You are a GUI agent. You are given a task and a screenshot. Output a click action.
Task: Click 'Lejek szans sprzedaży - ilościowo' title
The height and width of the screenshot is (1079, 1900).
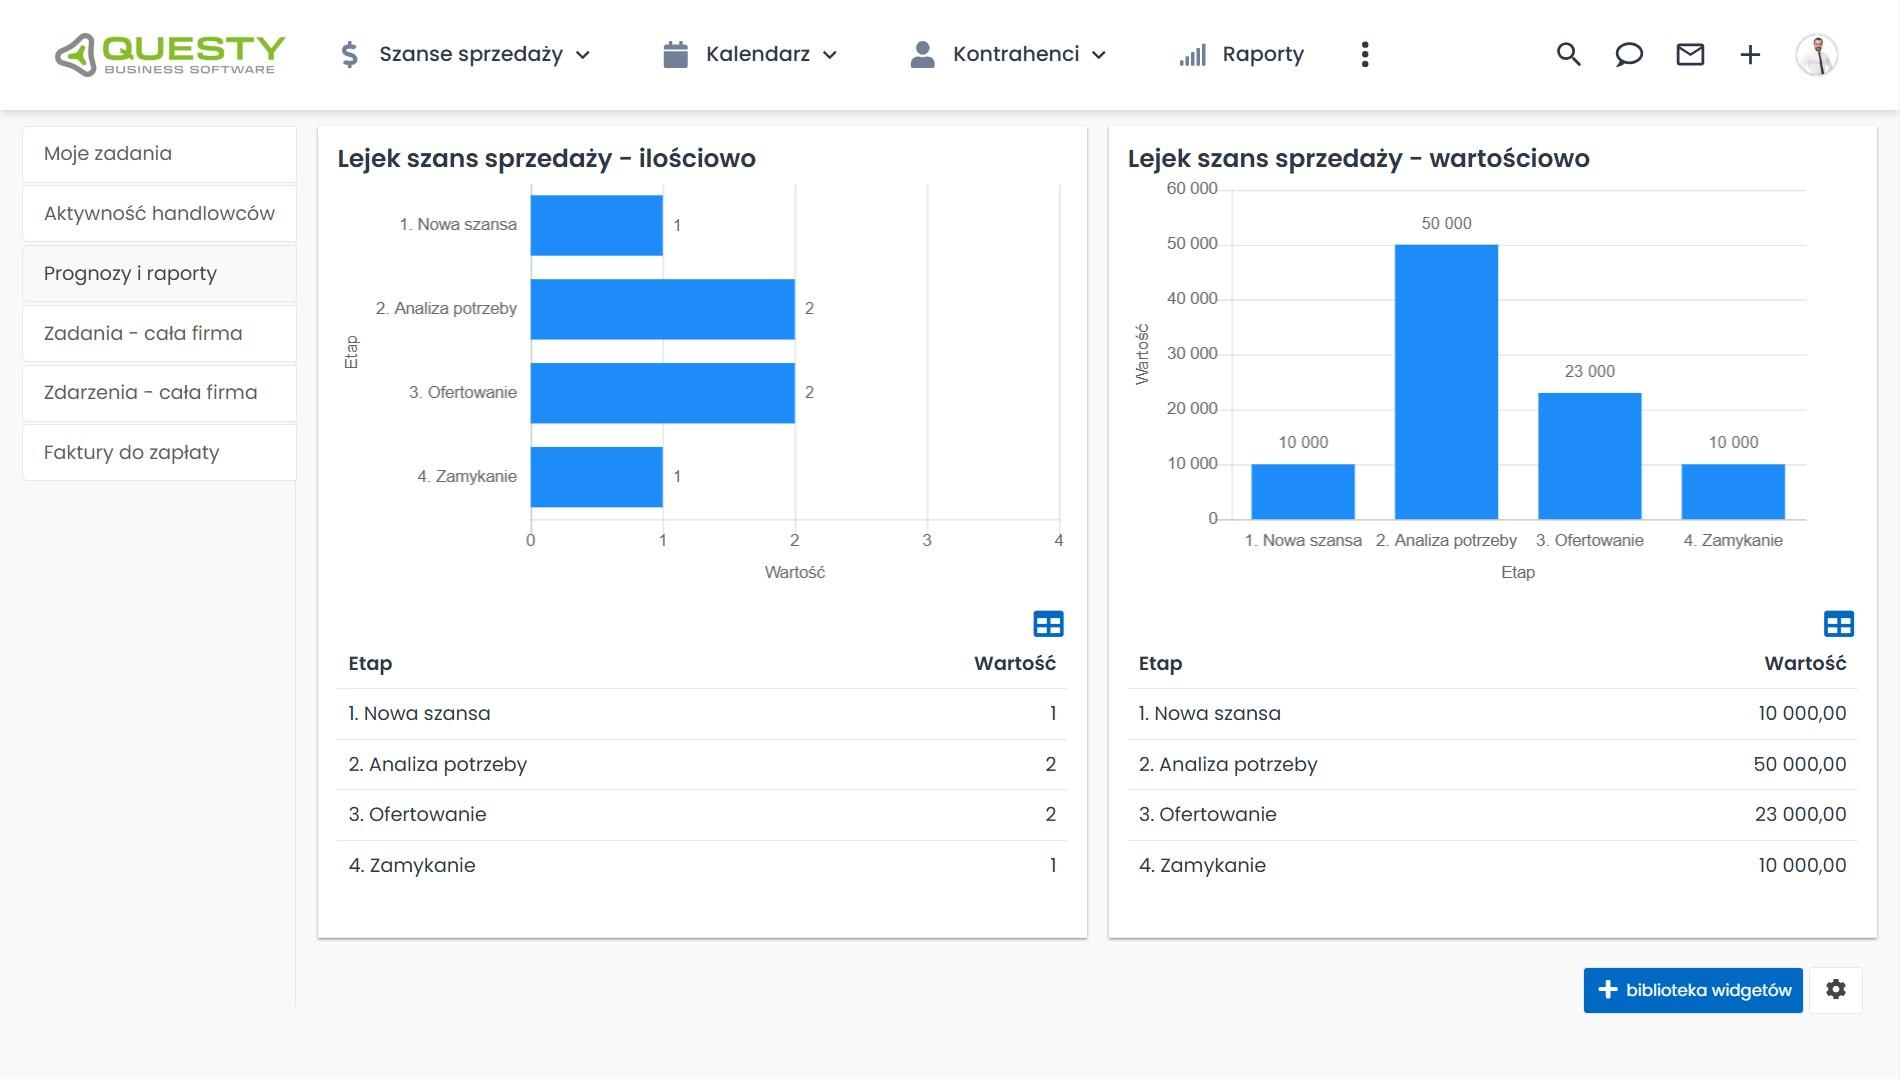(546, 159)
